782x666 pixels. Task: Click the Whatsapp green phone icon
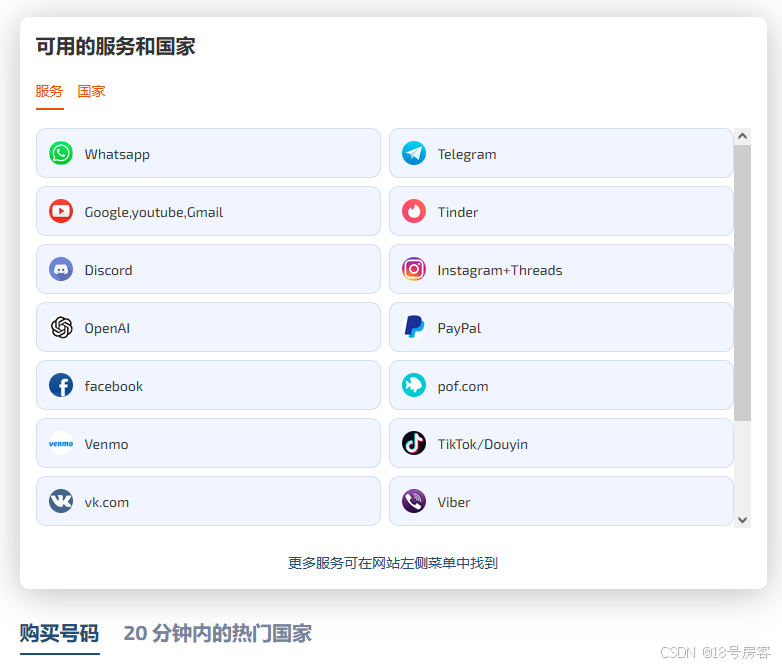(61, 153)
